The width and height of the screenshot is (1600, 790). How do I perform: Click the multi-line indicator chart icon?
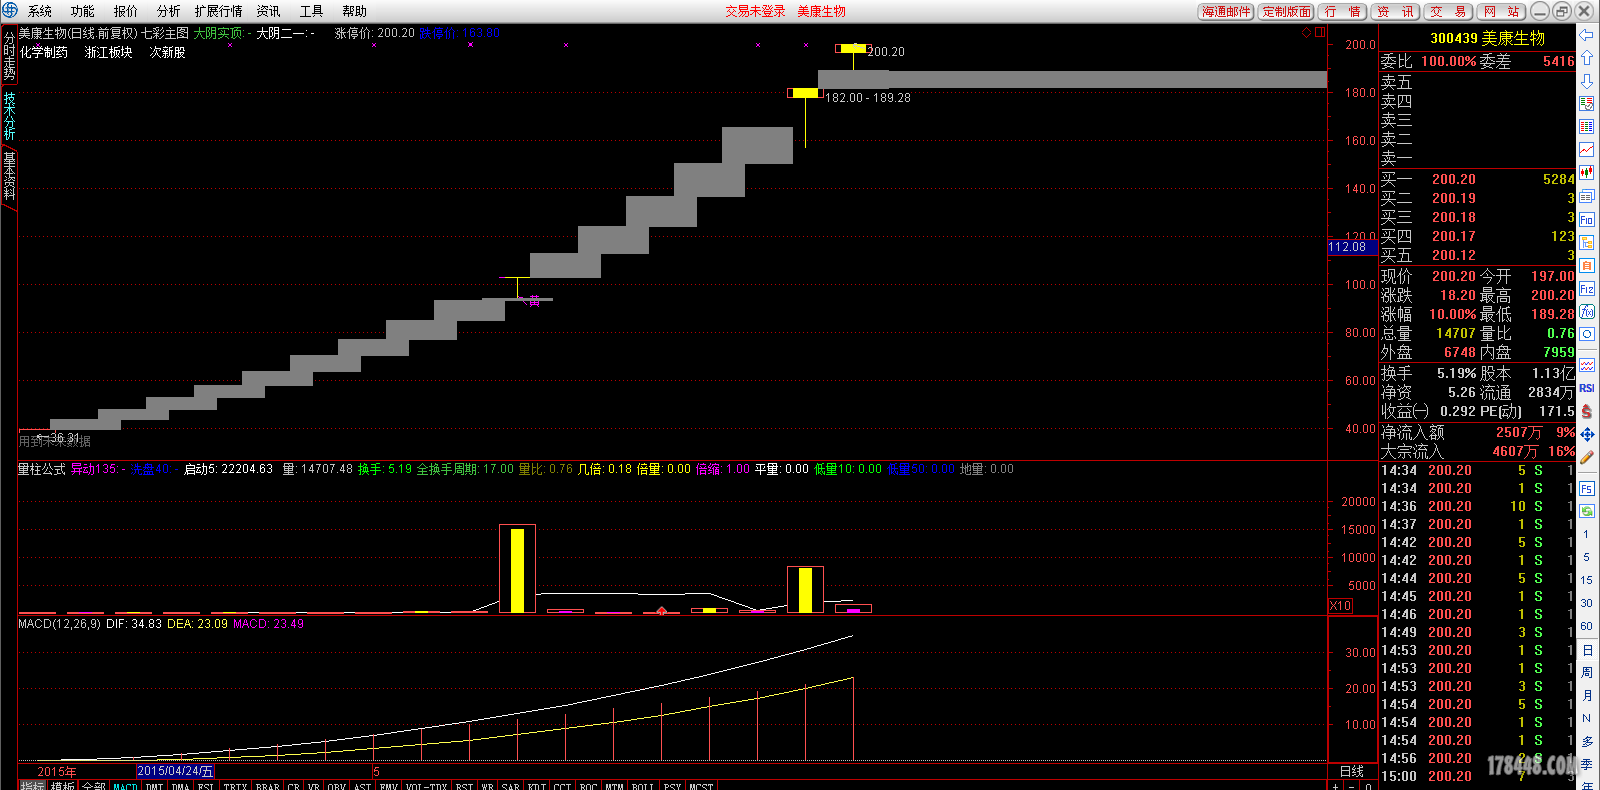tap(1587, 365)
